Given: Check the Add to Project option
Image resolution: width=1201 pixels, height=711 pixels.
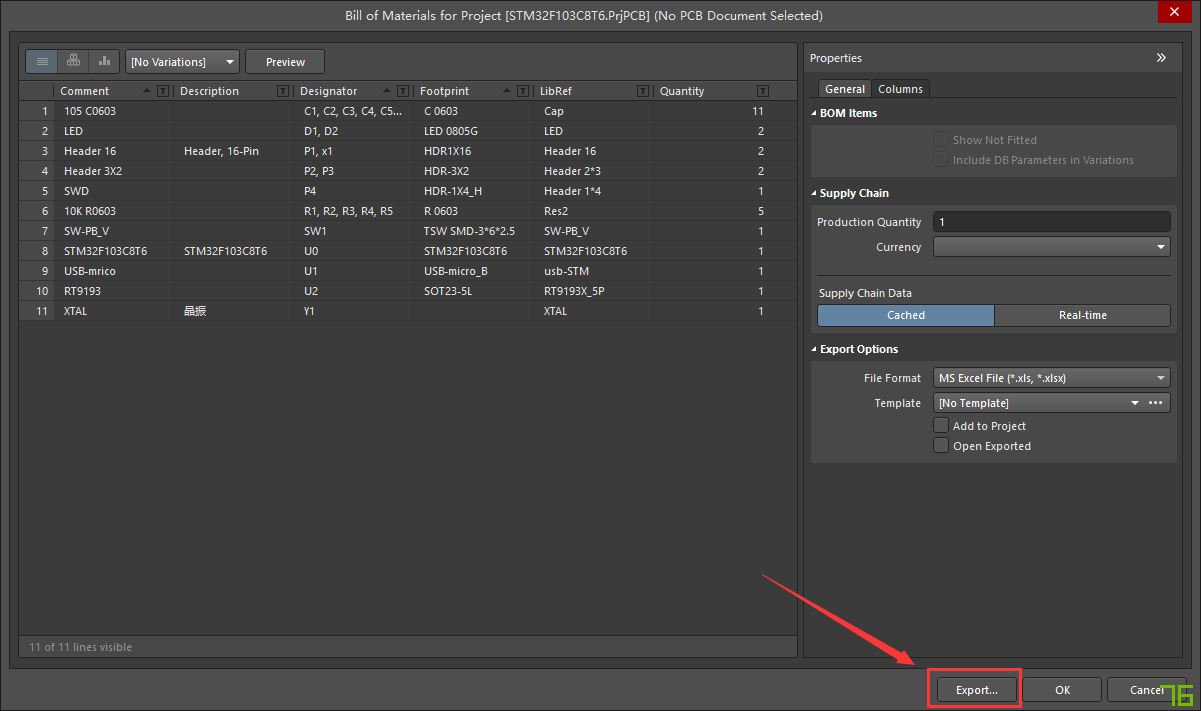Looking at the screenshot, I should [x=940, y=426].
